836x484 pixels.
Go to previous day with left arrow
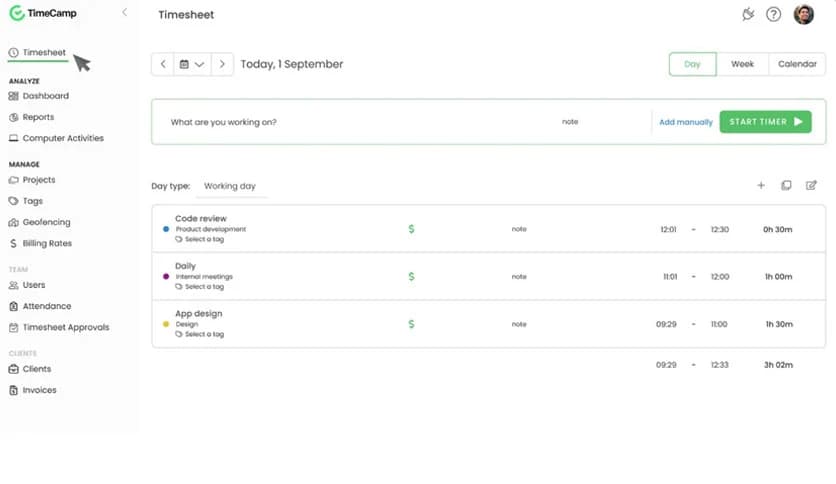pos(163,64)
